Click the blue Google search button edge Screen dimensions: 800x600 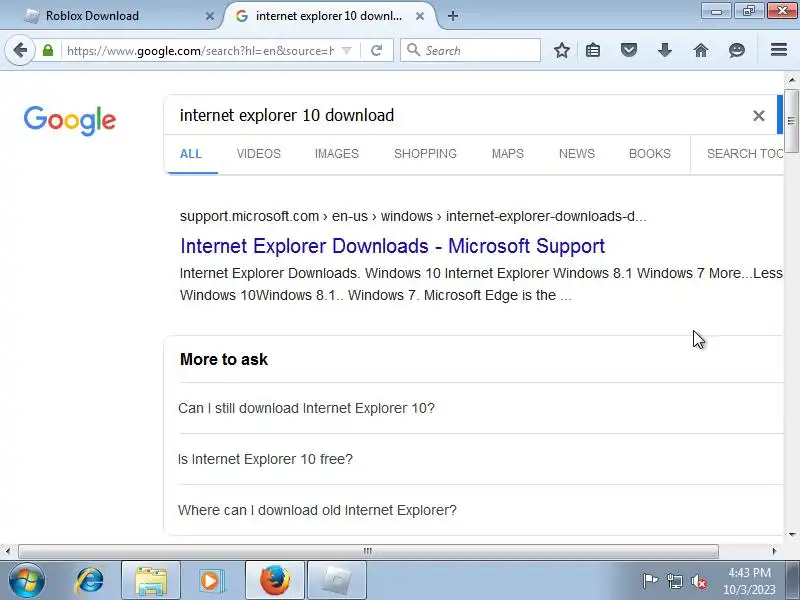780,115
